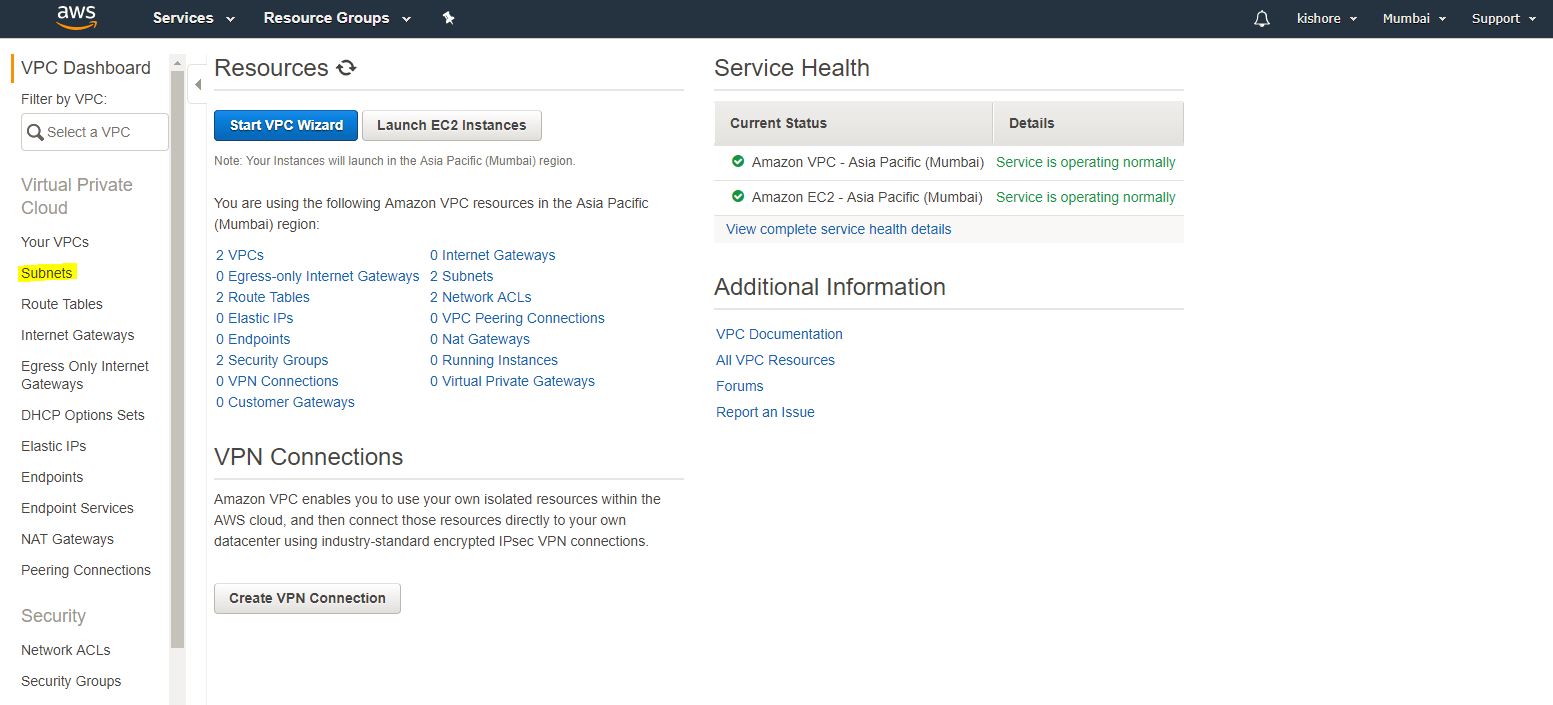
Task: Open Subnets in the sidebar
Action: [x=47, y=273]
